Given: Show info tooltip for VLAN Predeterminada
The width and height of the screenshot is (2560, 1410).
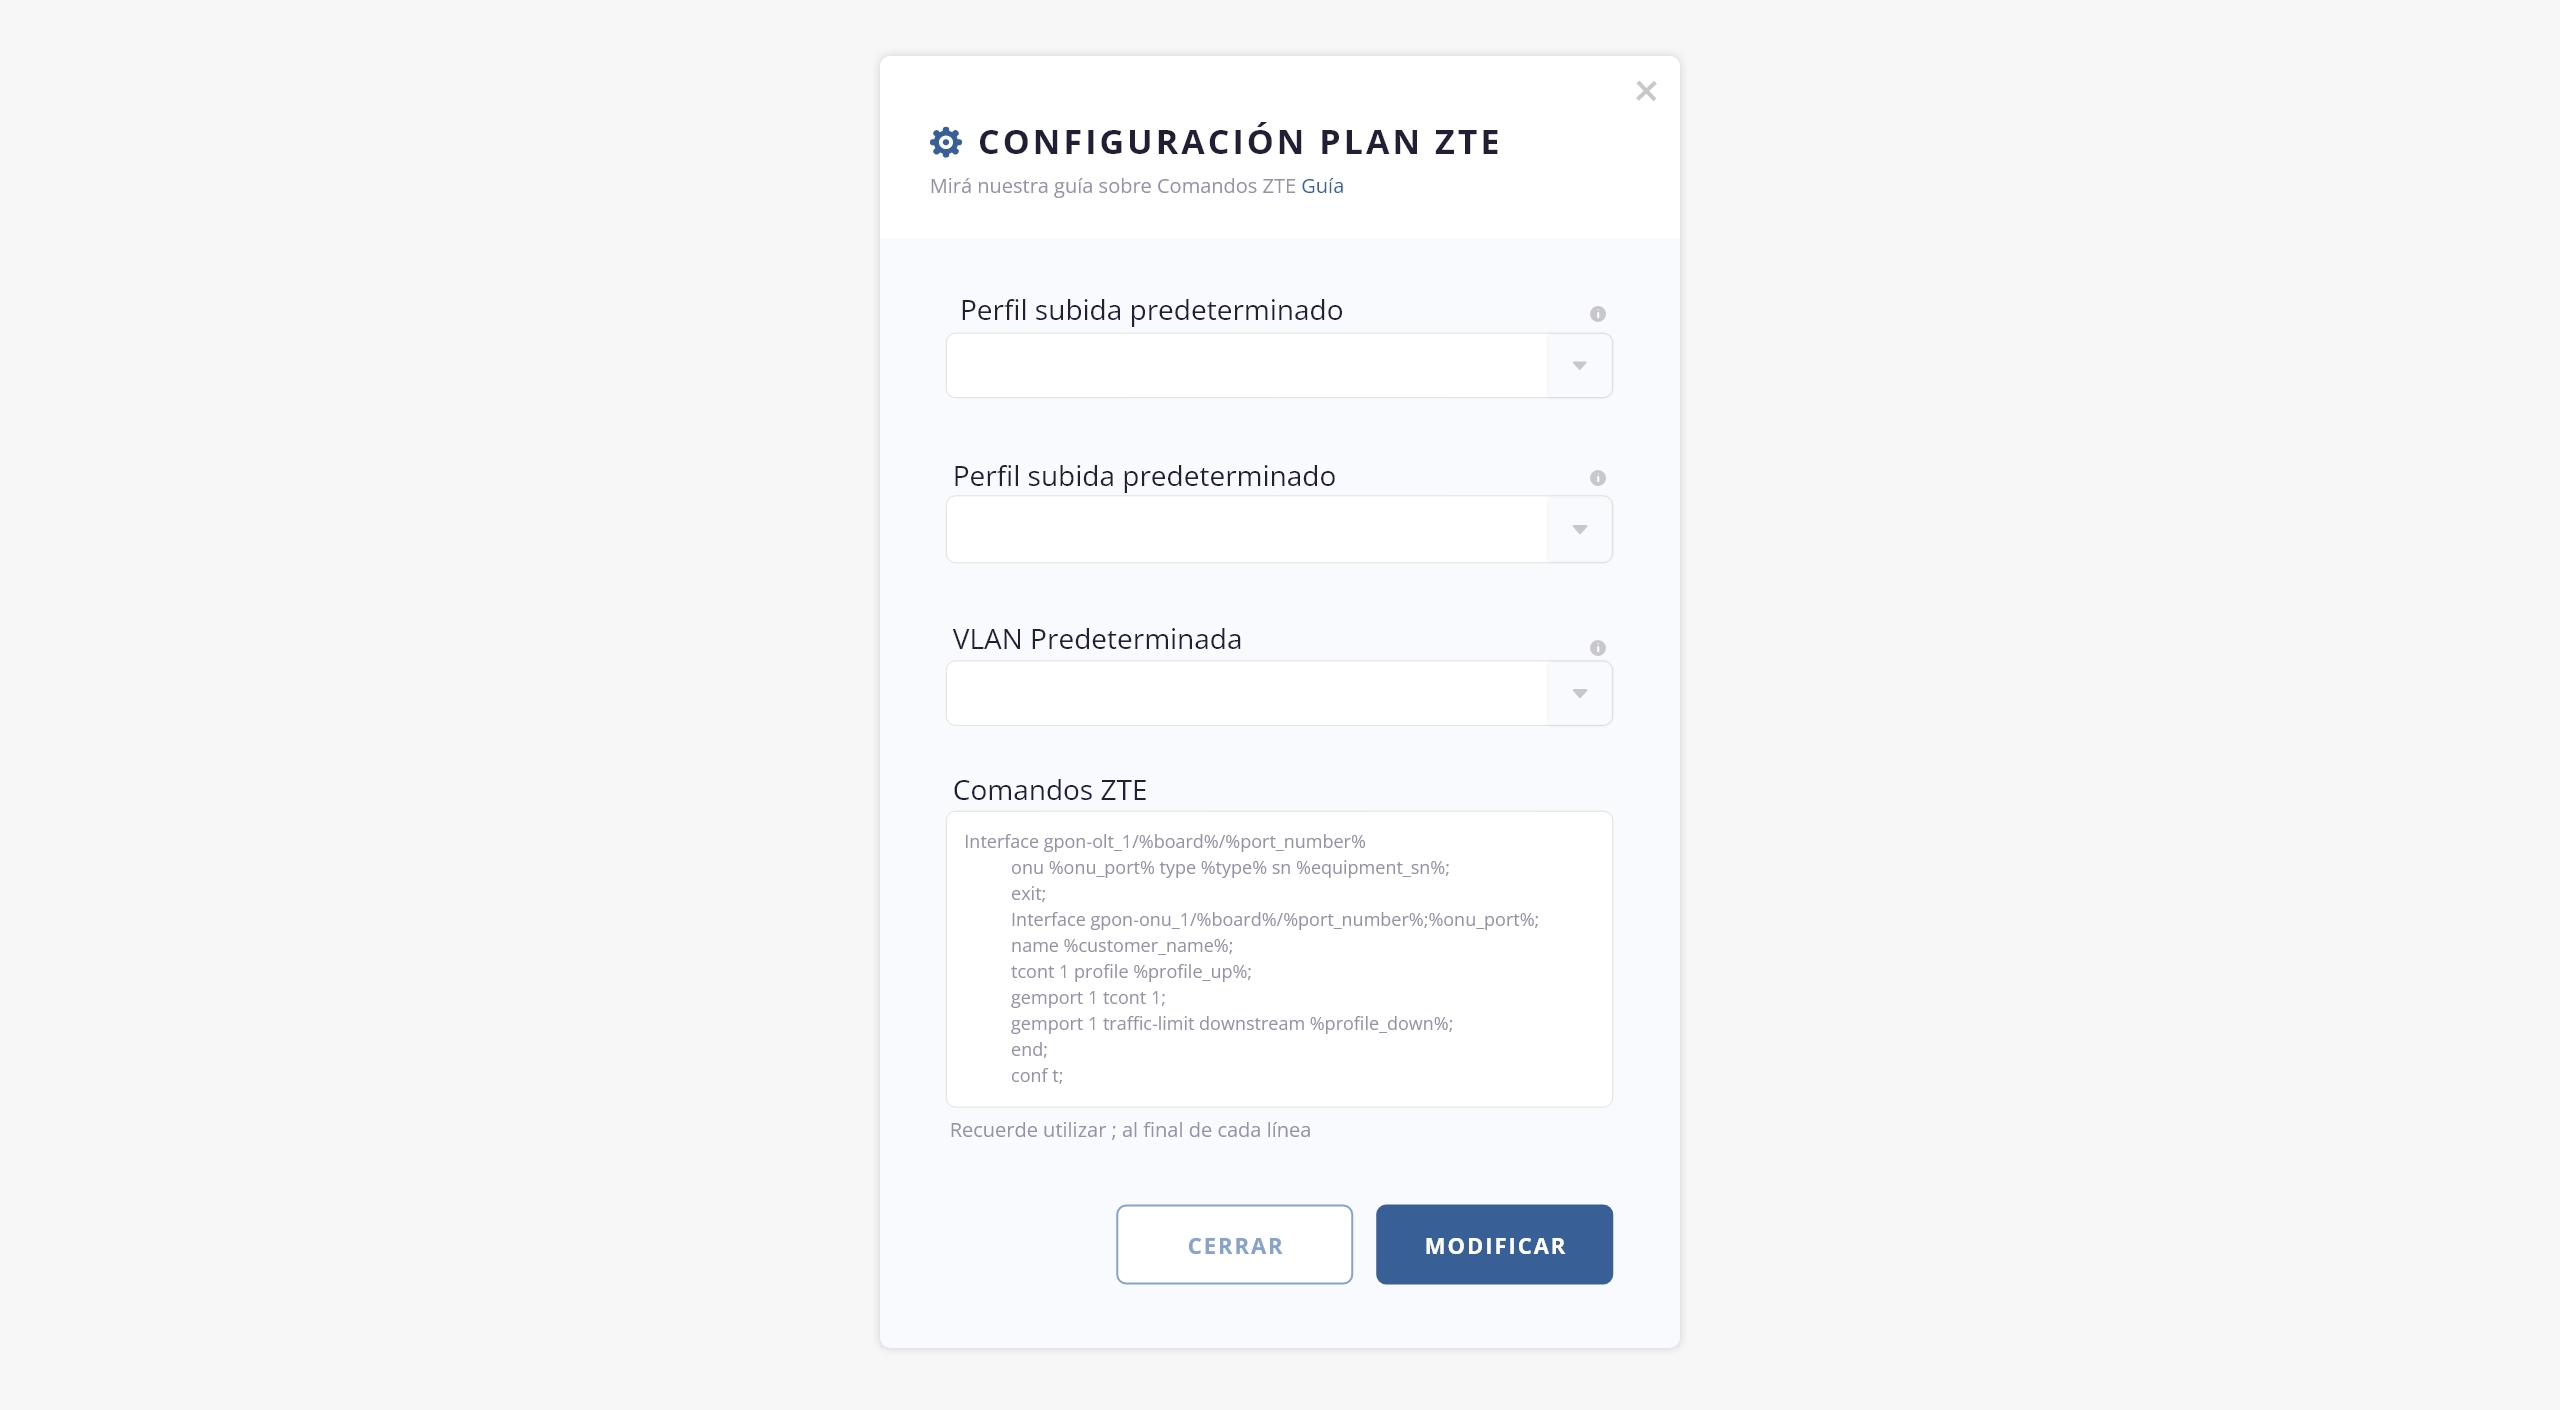Looking at the screenshot, I should point(1598,648).
